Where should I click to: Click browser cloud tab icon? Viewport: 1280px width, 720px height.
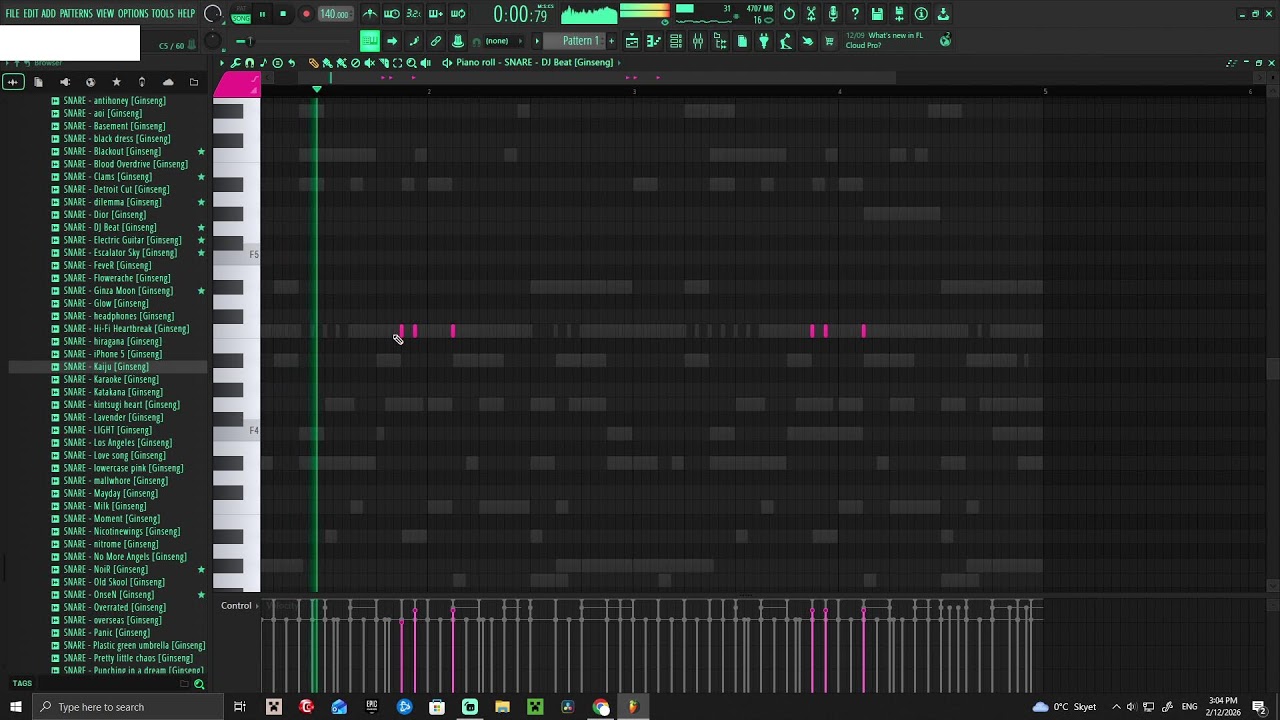point(168,82)
